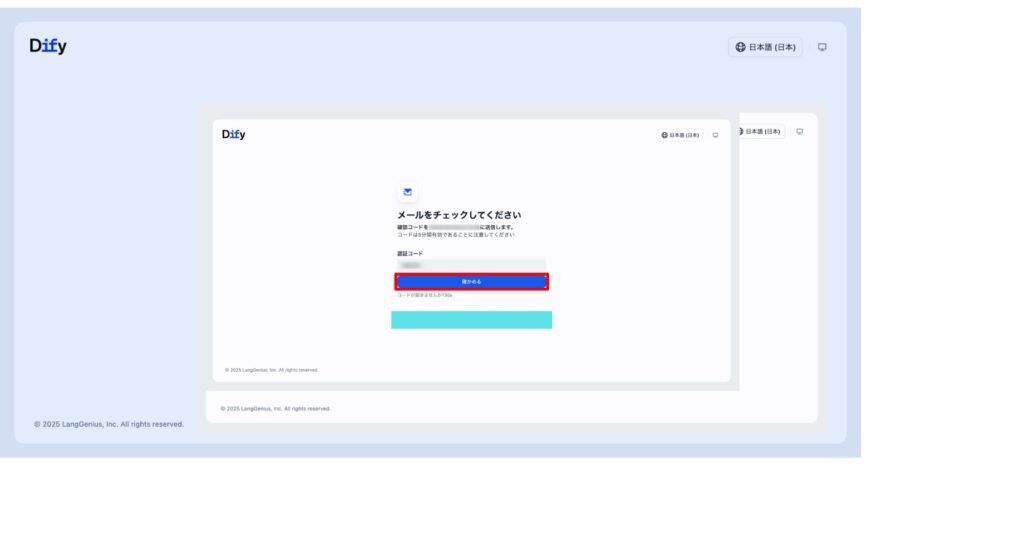Screen dimensions: 1024x536
Task: Click the Dify logo inside the nested card
Action: coord(233,135)
